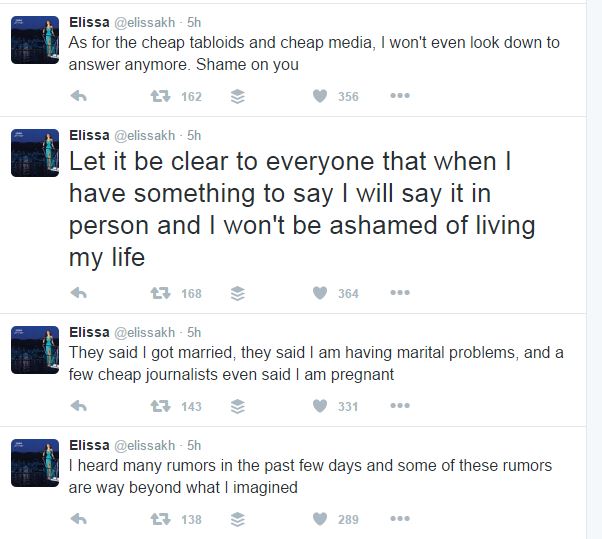Retweet the 'Let it be clear' tweet
The width and height of the screenshot is (602, 539).
(x=160, y=293)
